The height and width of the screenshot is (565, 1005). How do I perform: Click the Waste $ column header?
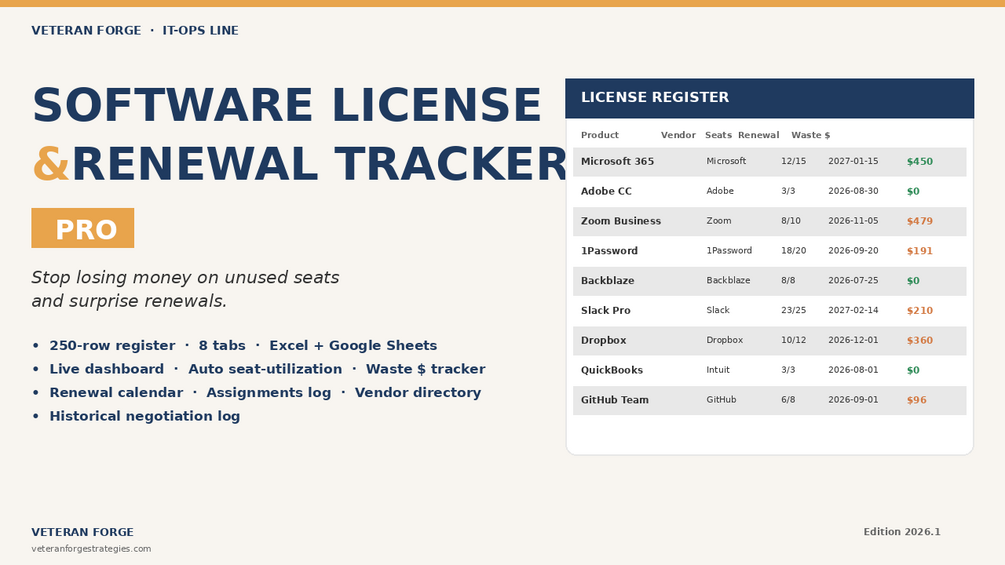811,135
